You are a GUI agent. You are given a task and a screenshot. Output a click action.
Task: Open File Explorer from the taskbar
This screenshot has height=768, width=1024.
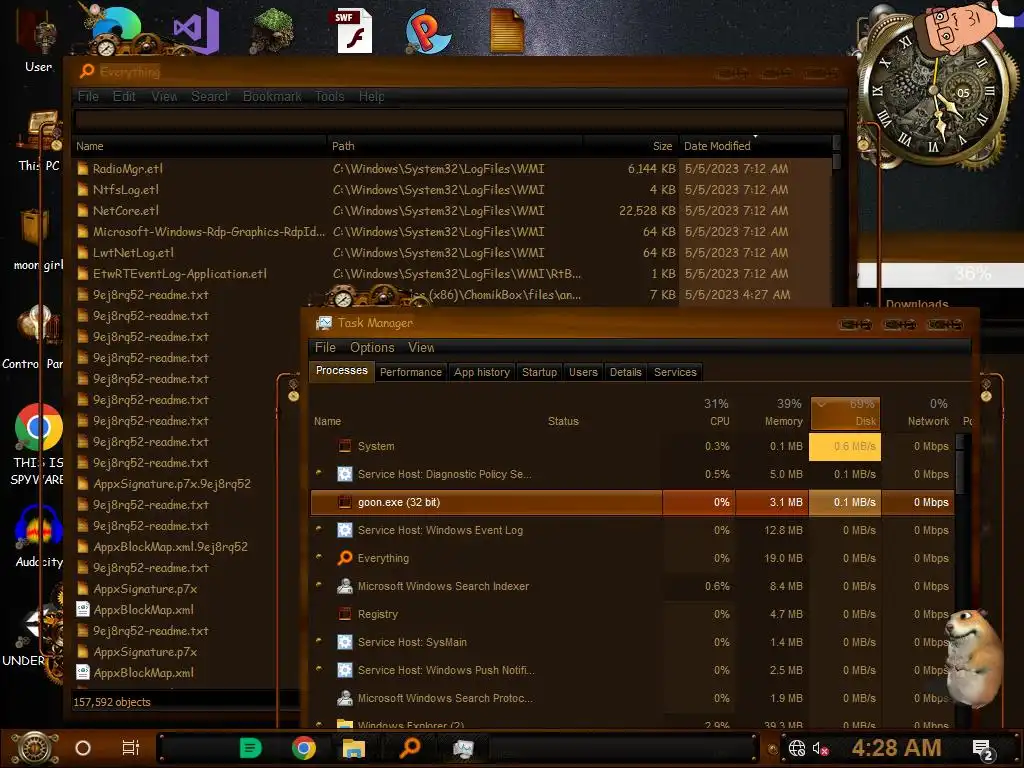click(354, 748)
